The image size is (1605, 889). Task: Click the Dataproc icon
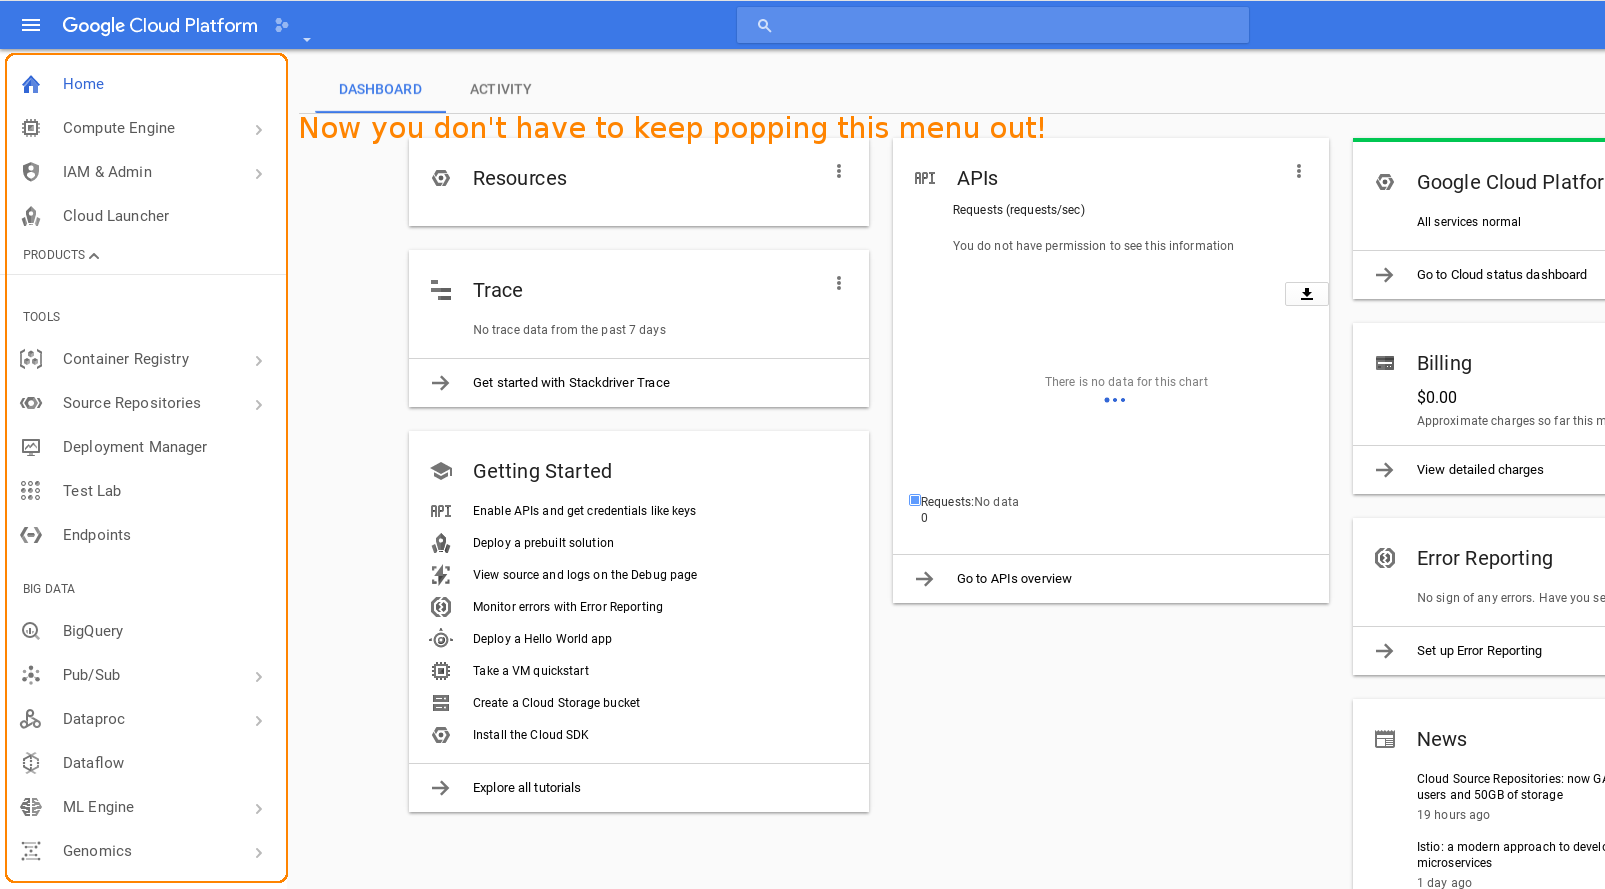click(x=31, y=719)
